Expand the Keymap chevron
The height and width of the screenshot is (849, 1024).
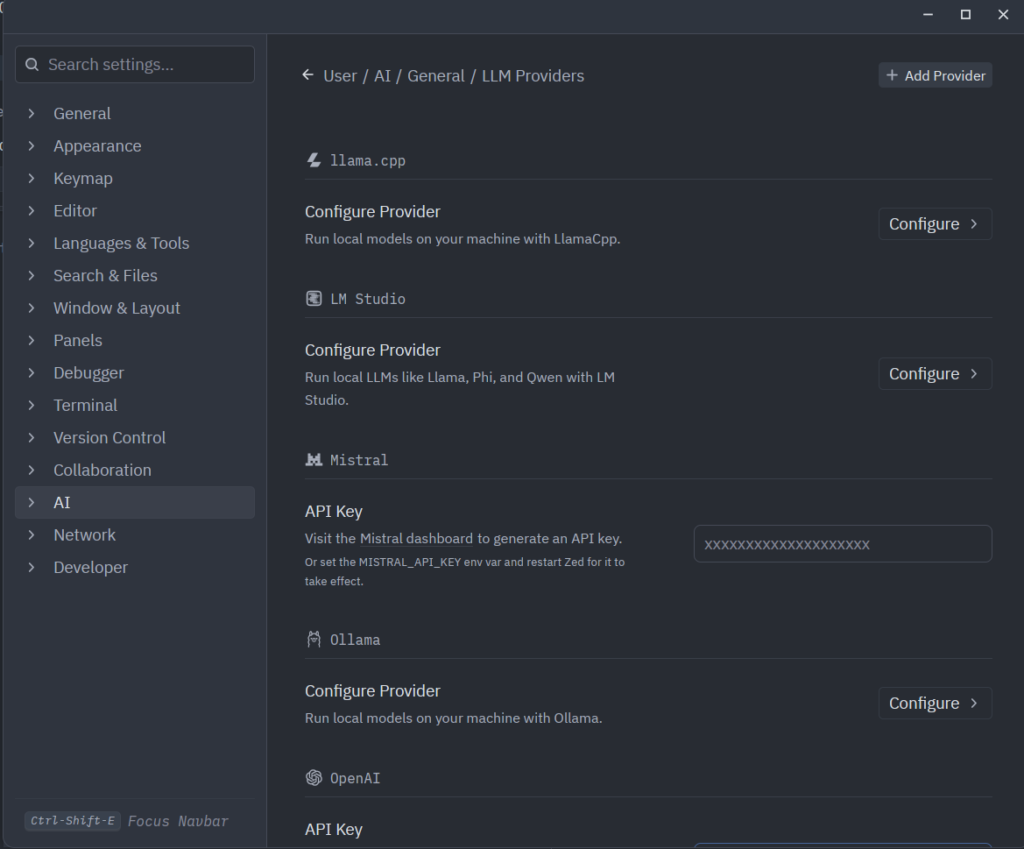(31, 178)
